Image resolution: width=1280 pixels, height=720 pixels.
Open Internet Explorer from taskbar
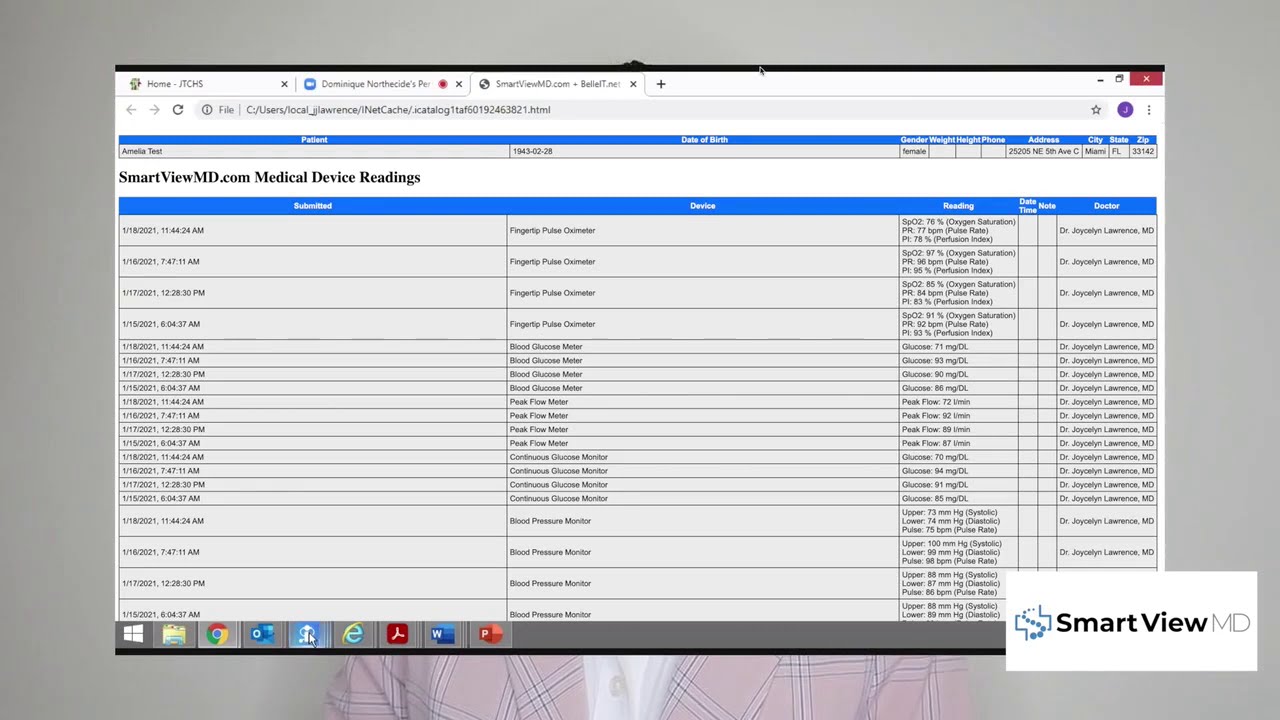pos(353,634)
